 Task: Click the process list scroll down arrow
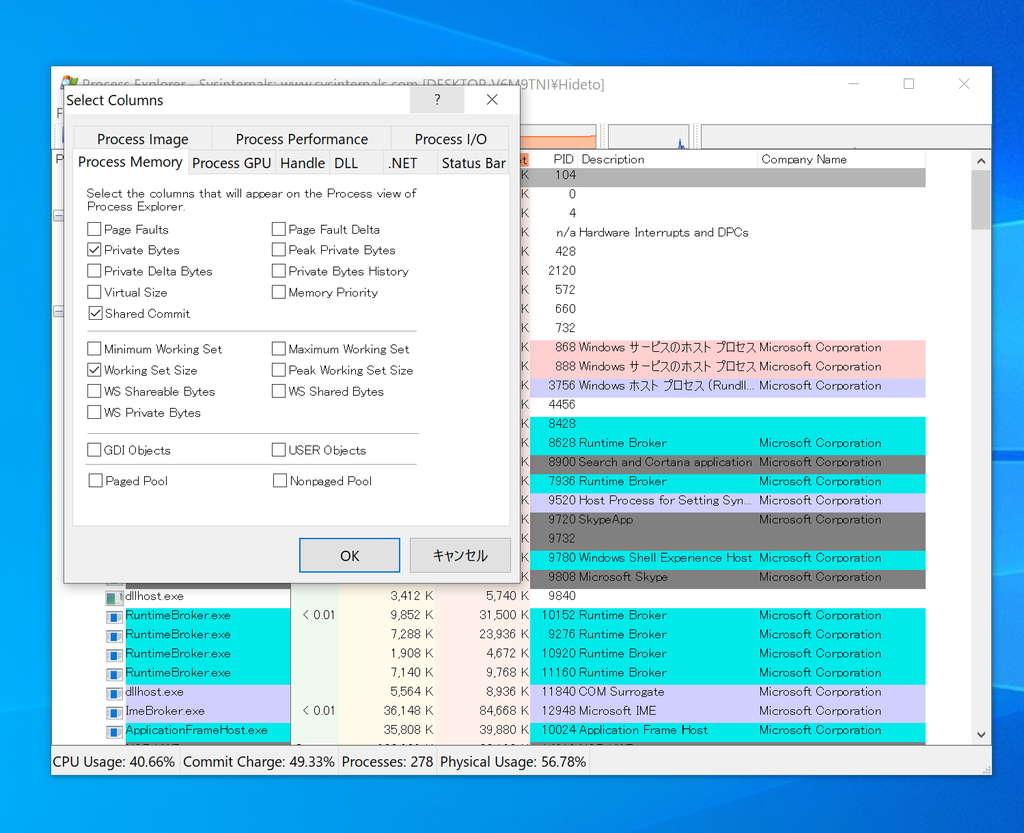coord(981,734)
